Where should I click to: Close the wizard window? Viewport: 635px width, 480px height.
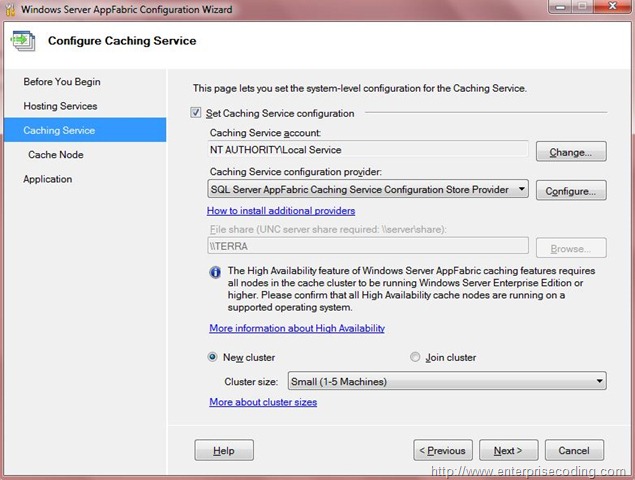coord(612,6)
